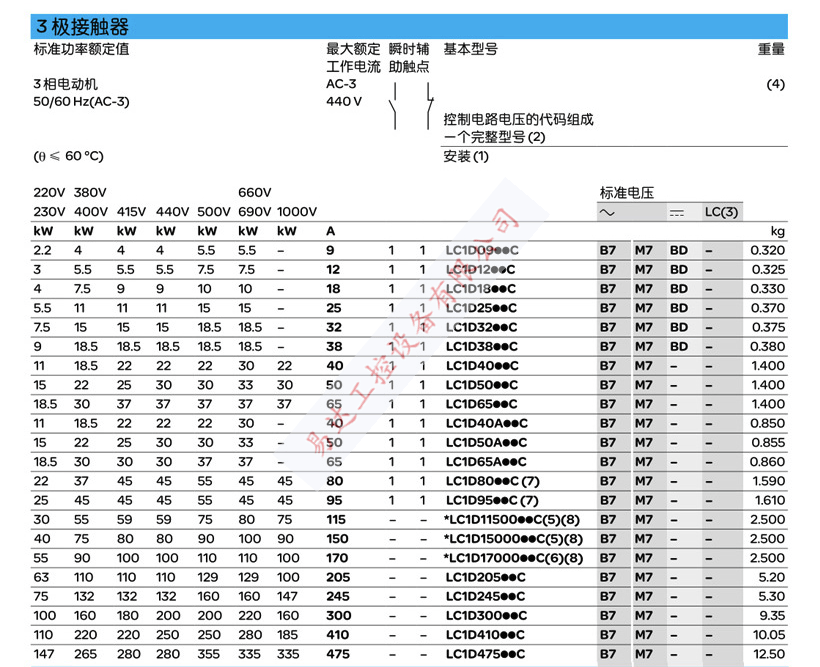Click the "500V" voltage header
The height and width of the screenshot is (667, 820).
coord(213,212)
